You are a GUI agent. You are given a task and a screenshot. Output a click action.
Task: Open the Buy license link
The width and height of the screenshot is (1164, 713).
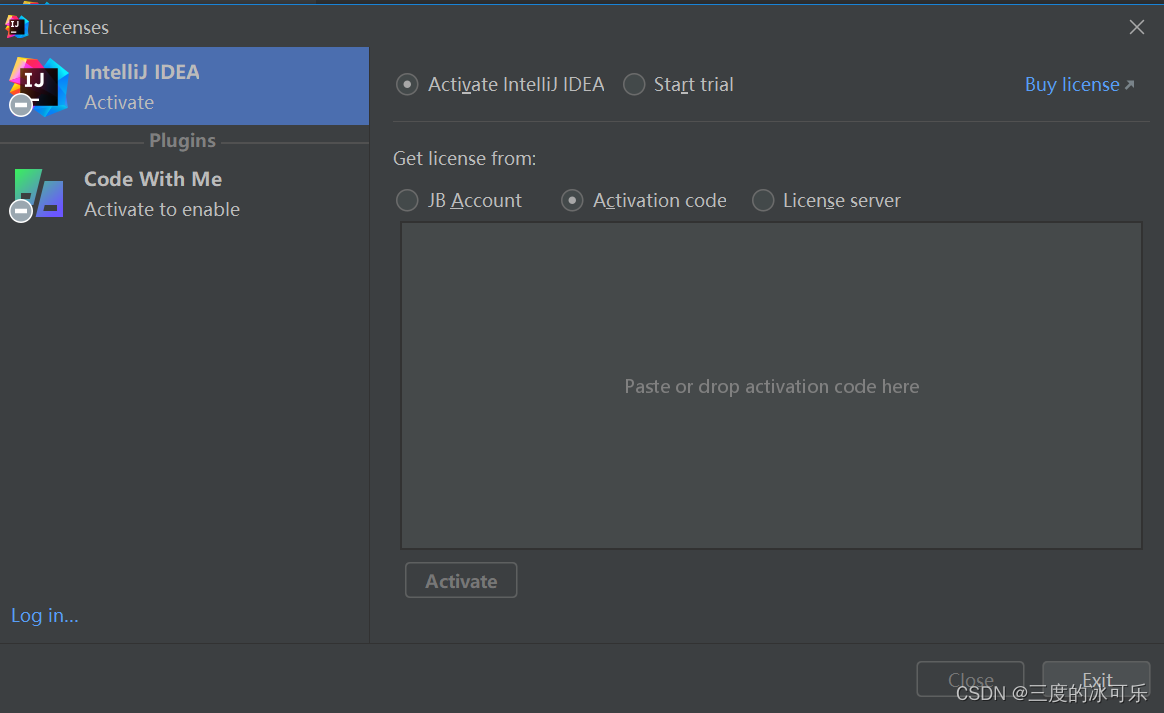click(x=1079, y=85)
